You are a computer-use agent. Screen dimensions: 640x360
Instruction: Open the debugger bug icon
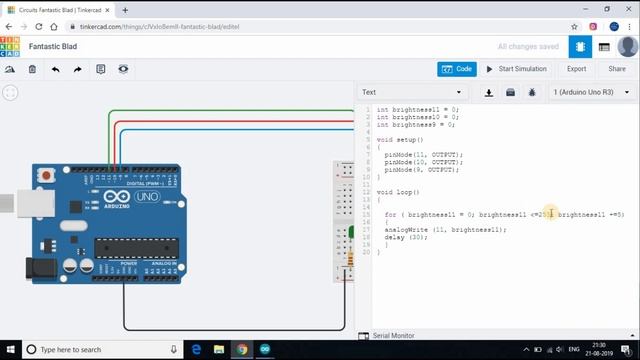tap(532, 93)
